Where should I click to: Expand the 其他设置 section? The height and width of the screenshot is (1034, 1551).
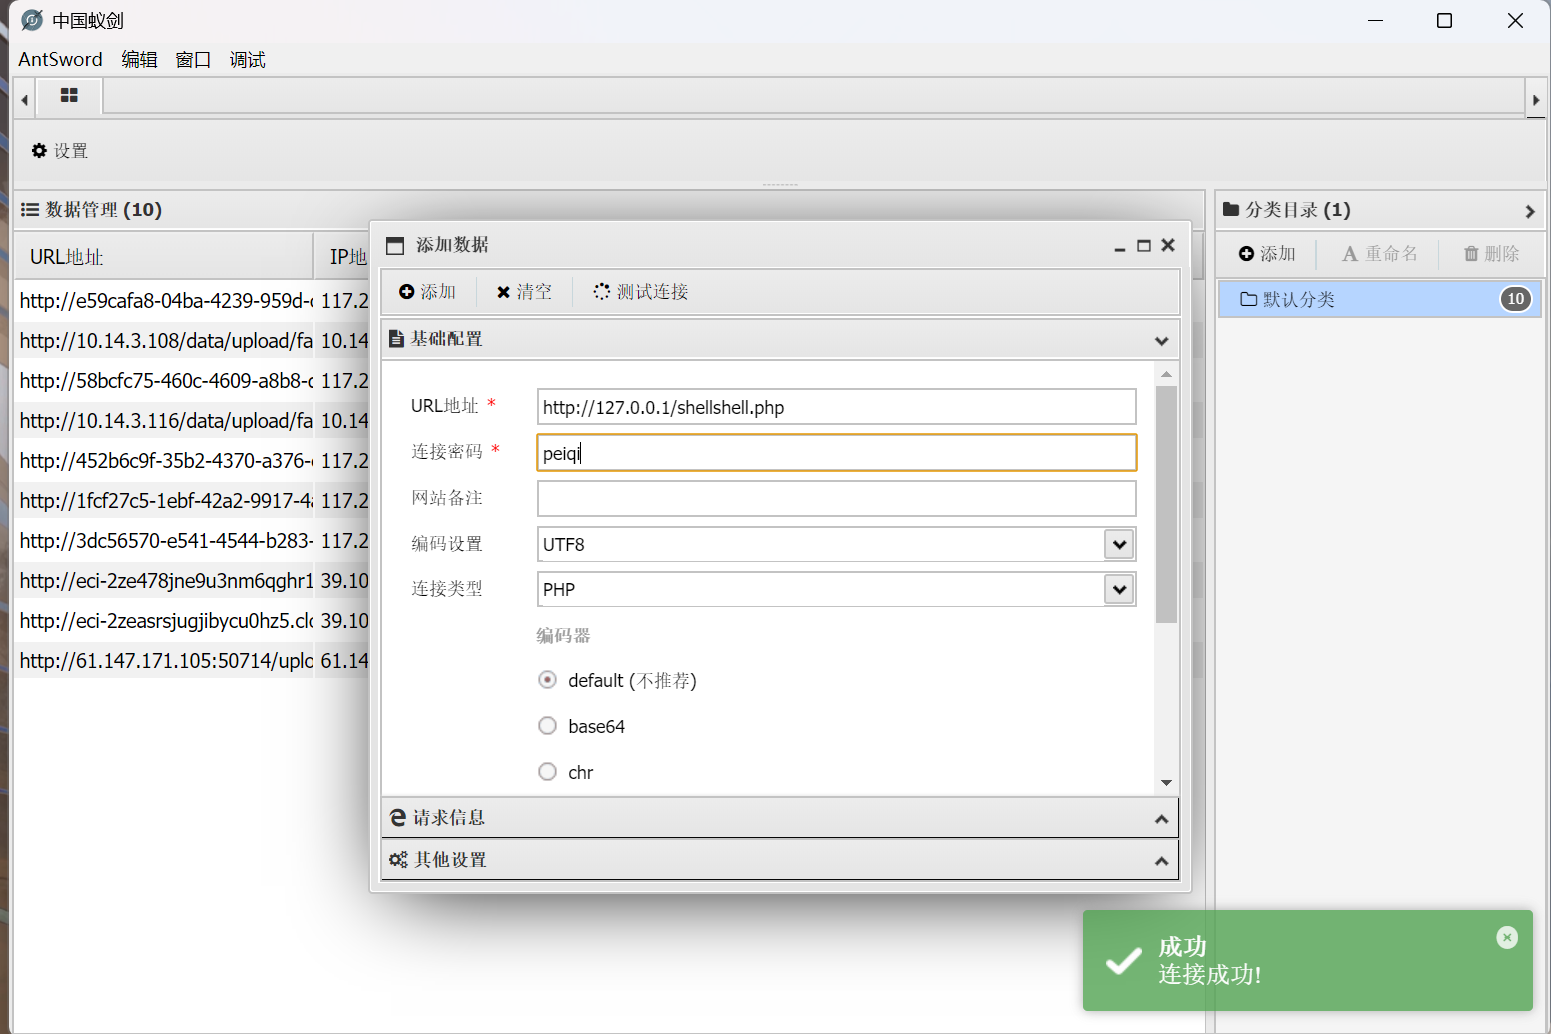[x=1161, y=861]
